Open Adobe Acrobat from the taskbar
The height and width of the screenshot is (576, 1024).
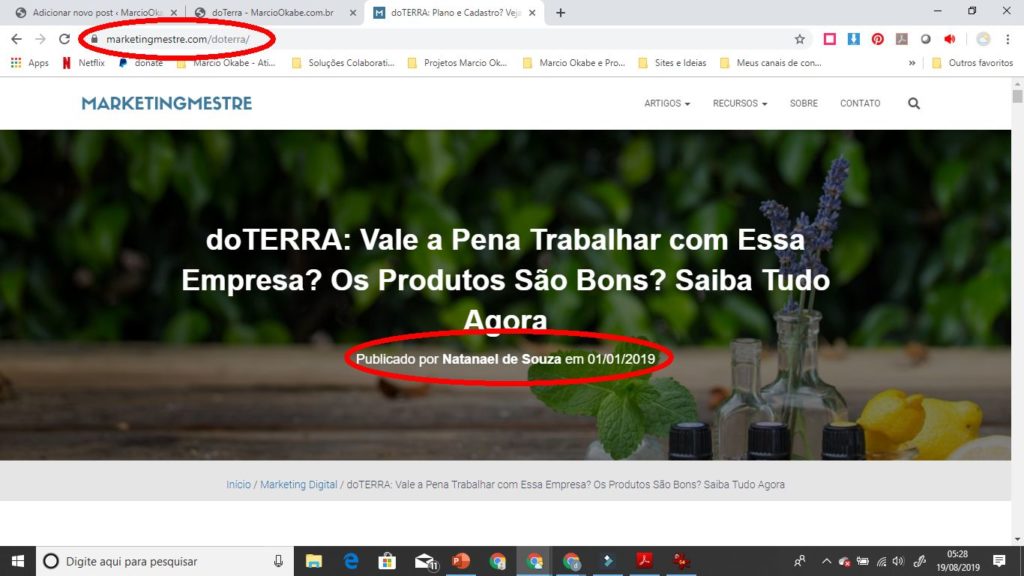tap(645, 561)
